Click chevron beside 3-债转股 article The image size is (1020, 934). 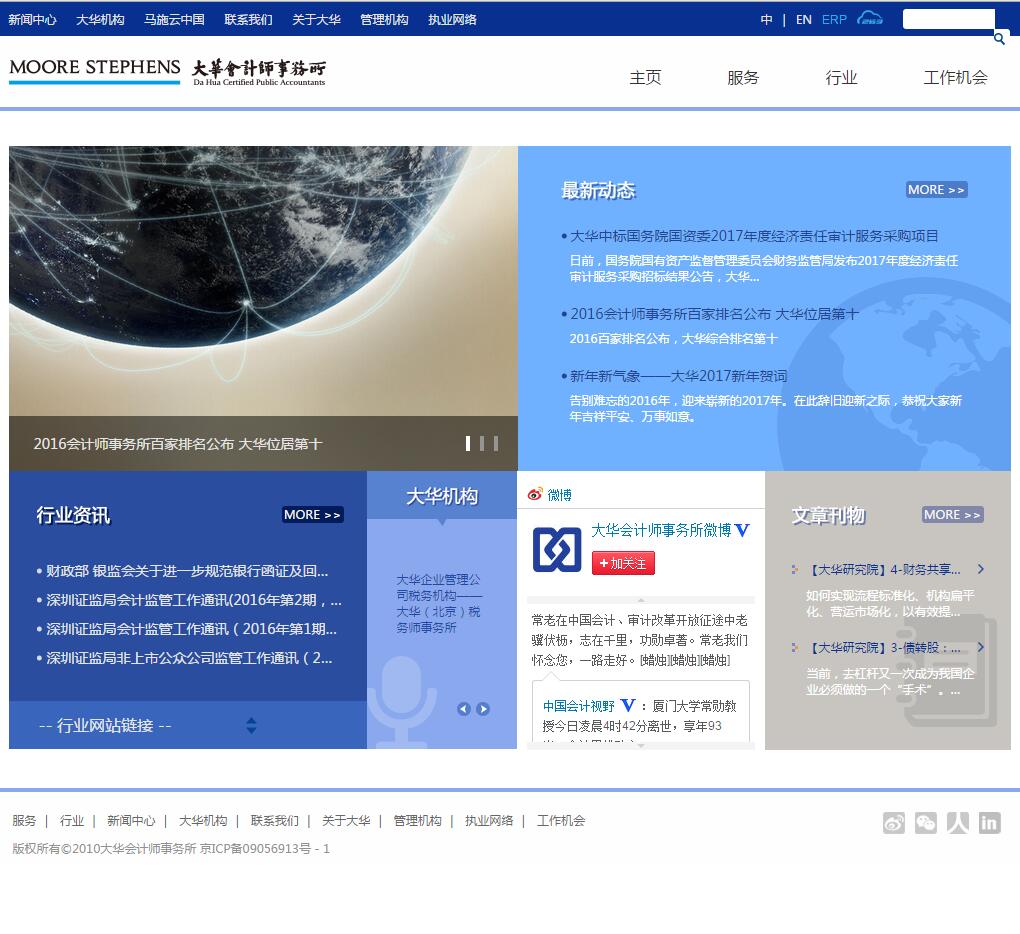point(981,647)
